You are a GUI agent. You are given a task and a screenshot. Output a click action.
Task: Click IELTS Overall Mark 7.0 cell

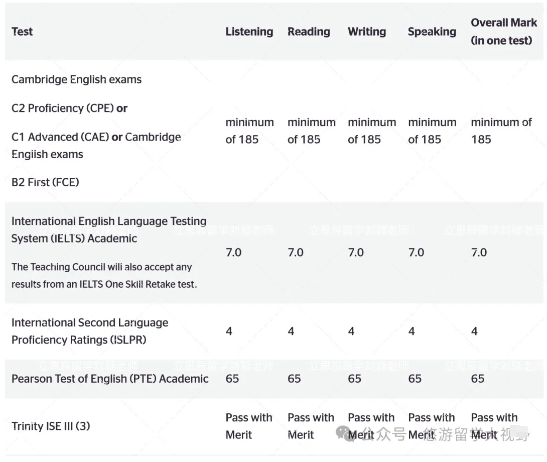[x=479, y=252]
